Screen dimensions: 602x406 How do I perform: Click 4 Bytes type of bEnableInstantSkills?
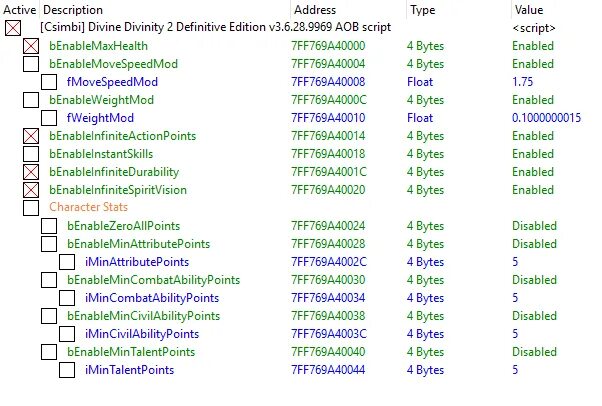425,154
